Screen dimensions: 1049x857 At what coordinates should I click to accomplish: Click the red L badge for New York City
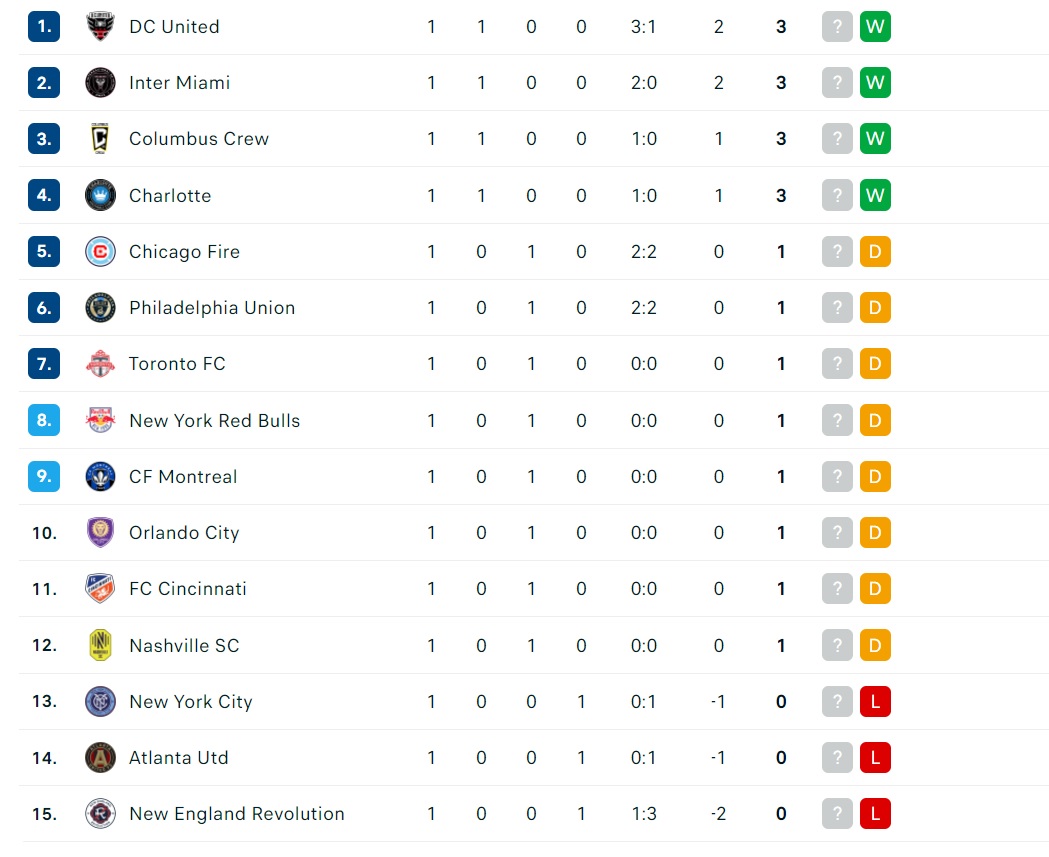pos(875,701)
